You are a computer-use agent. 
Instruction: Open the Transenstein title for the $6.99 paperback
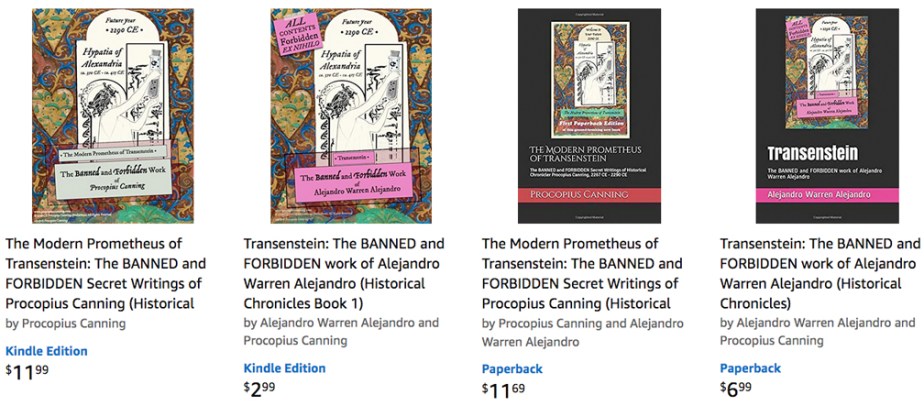click(820, 273)
